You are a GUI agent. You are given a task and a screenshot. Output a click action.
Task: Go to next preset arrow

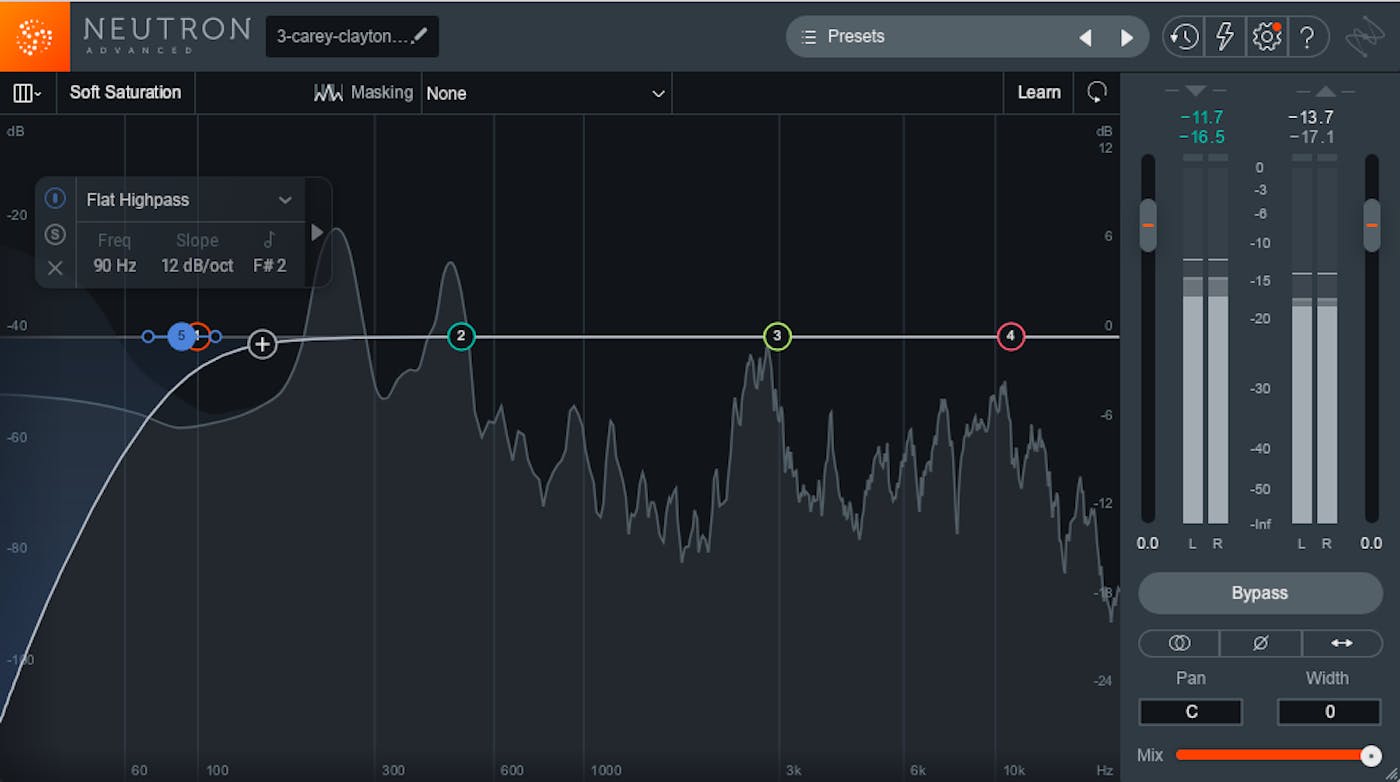pos(1127,37)
